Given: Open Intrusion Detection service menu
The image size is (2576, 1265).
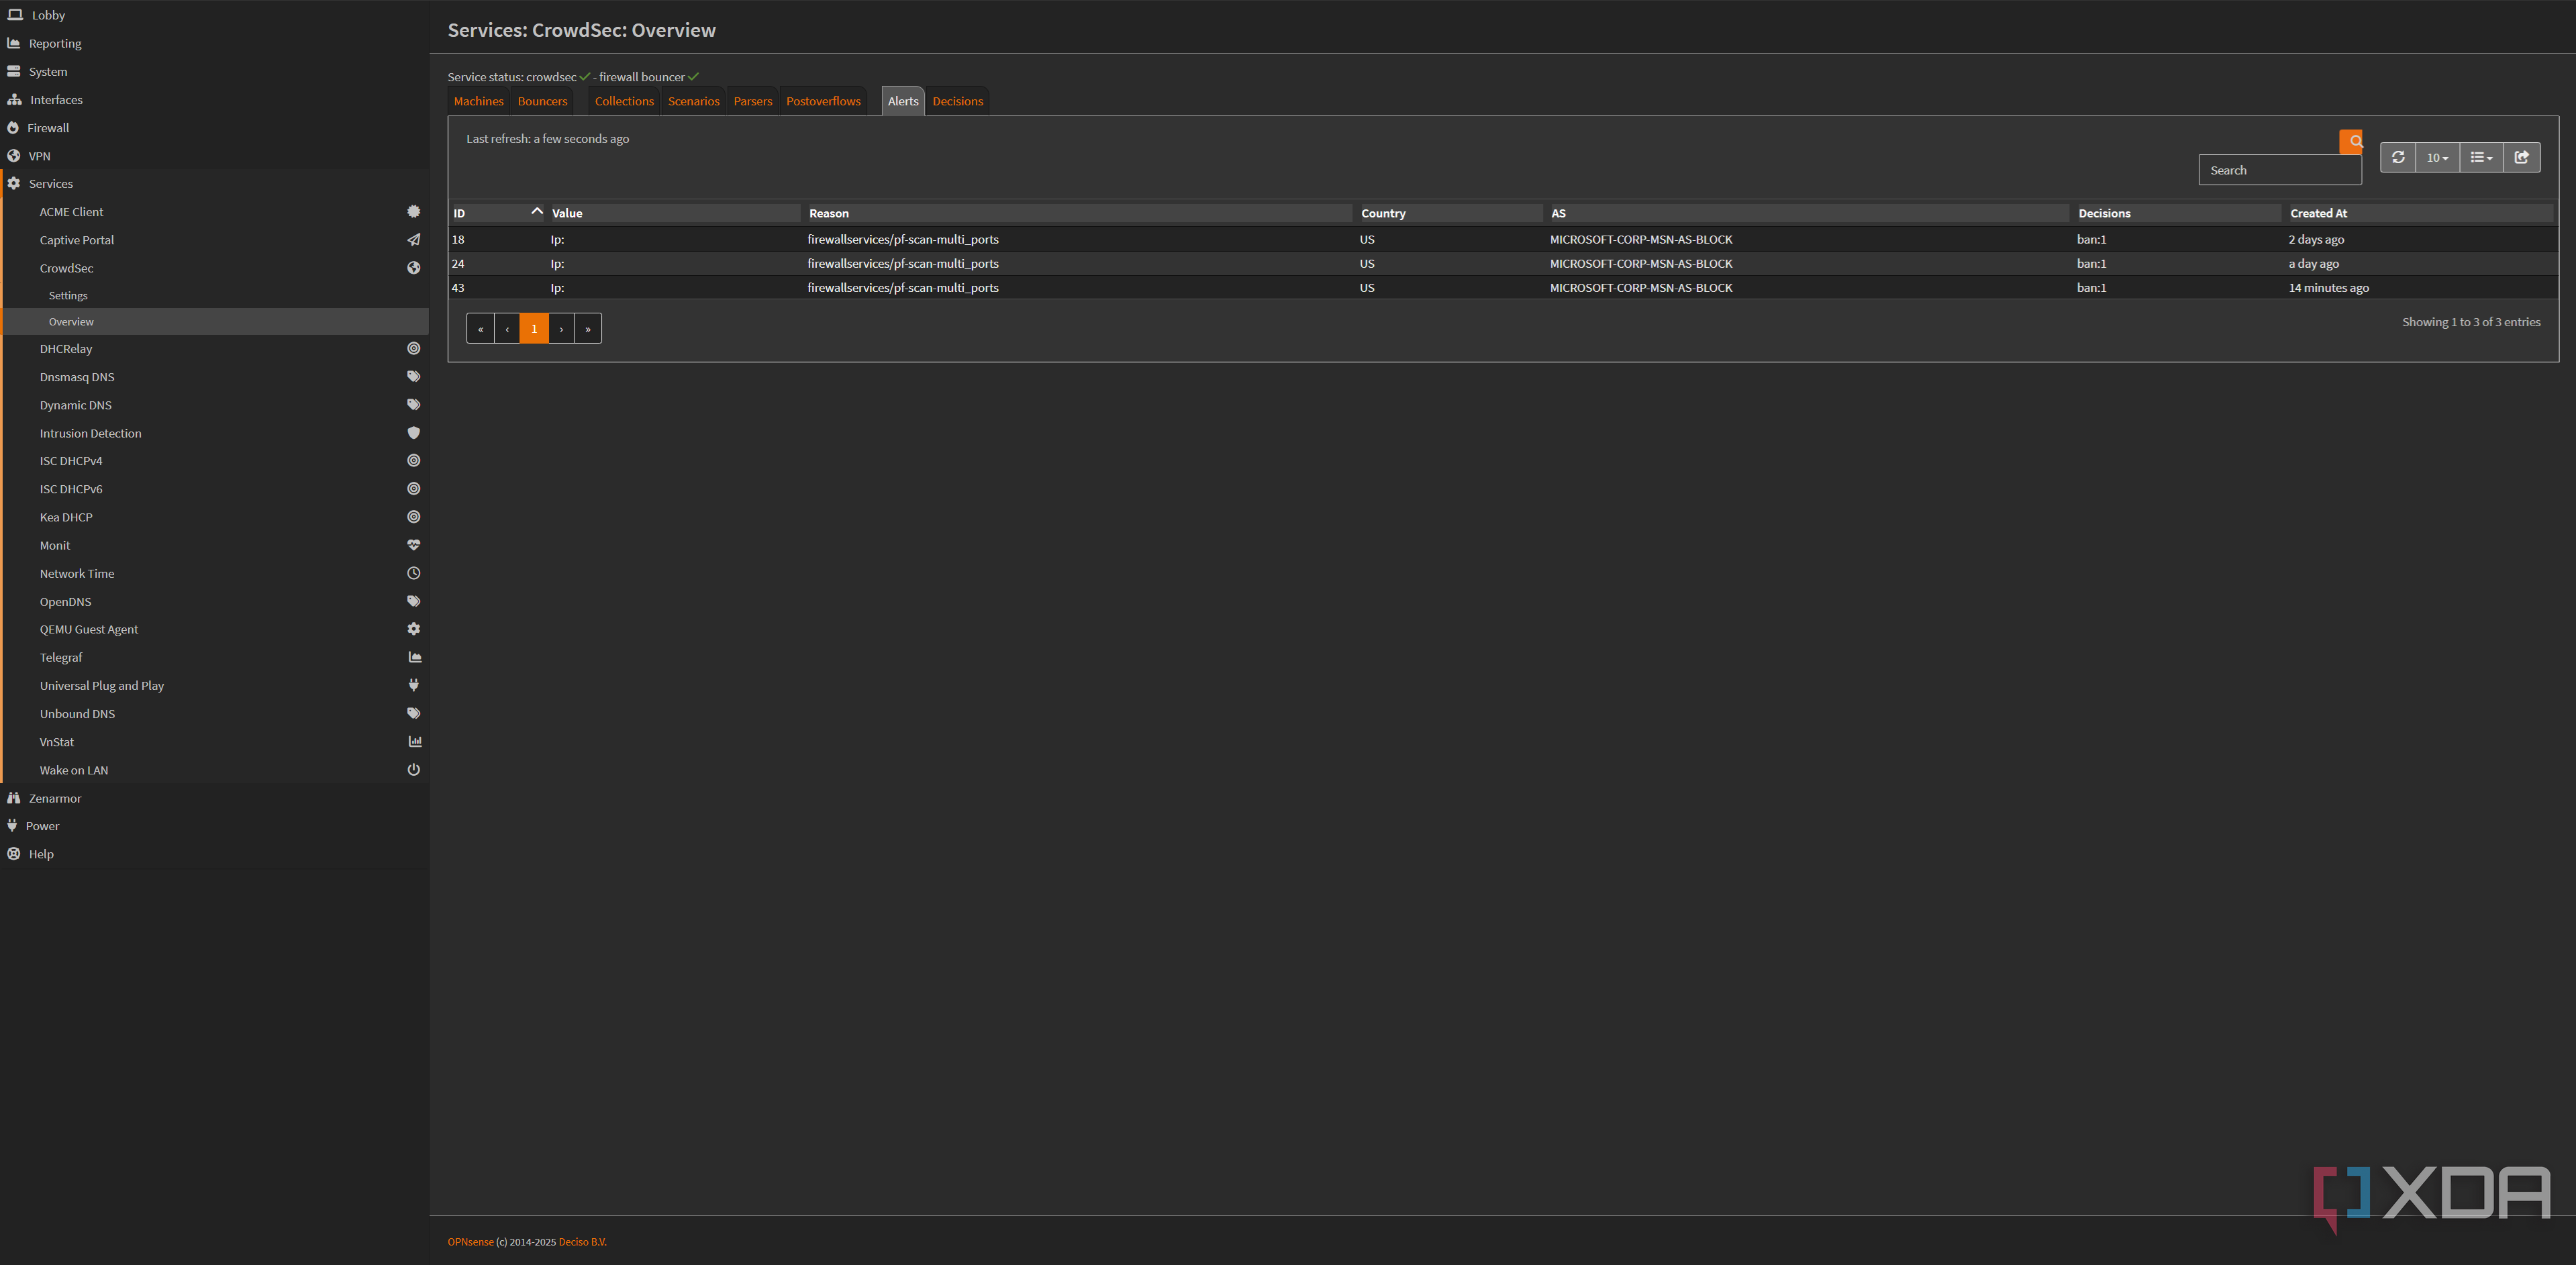Looking at the screenshot, I should click(91, 433).
